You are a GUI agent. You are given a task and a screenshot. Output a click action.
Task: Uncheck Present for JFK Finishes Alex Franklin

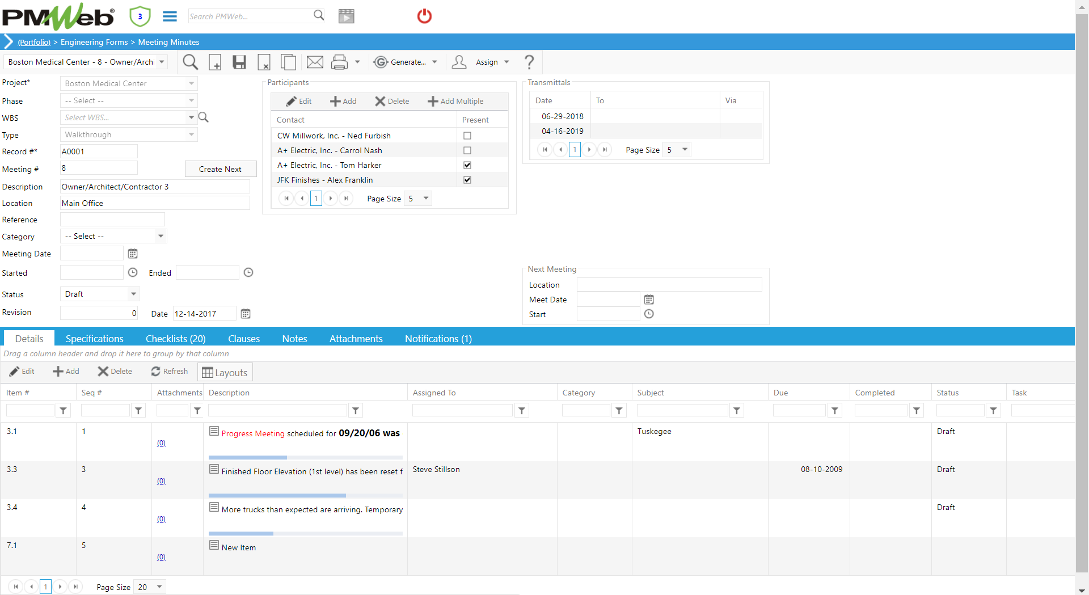point(467,180)
